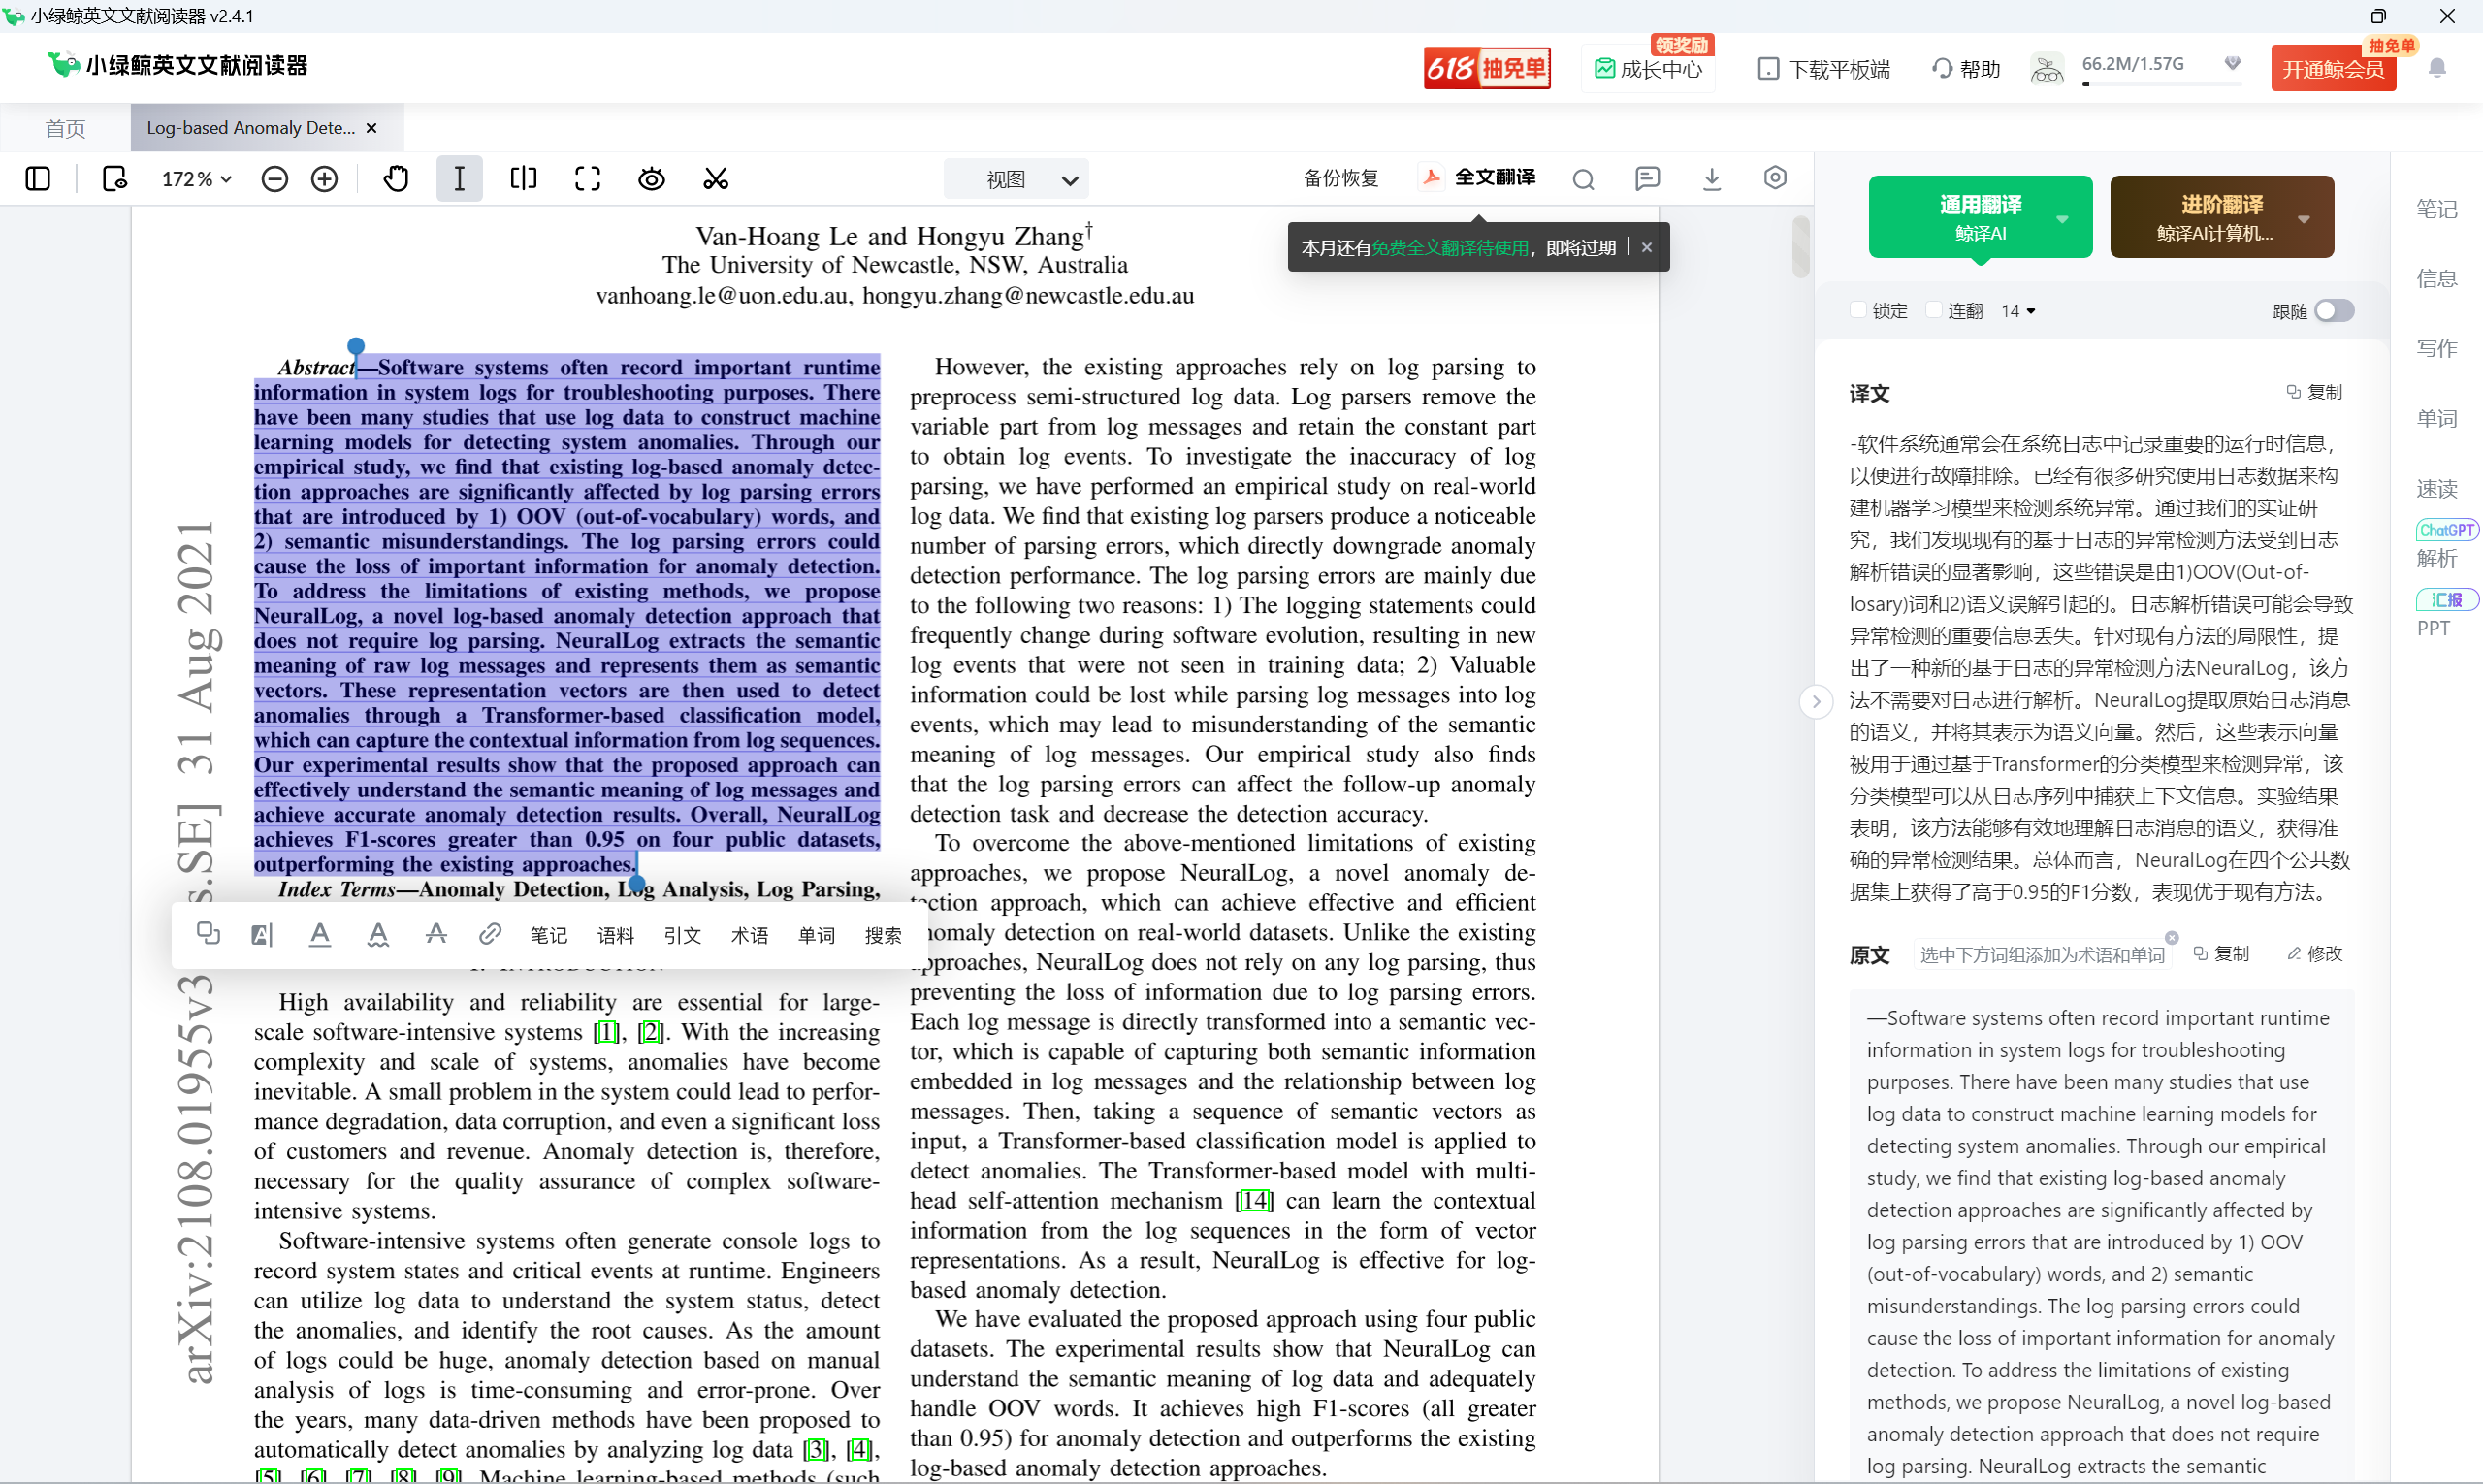The image size is (2483, 1484).
Task: Click the zoom out minus icon
Action: point(274,179)
